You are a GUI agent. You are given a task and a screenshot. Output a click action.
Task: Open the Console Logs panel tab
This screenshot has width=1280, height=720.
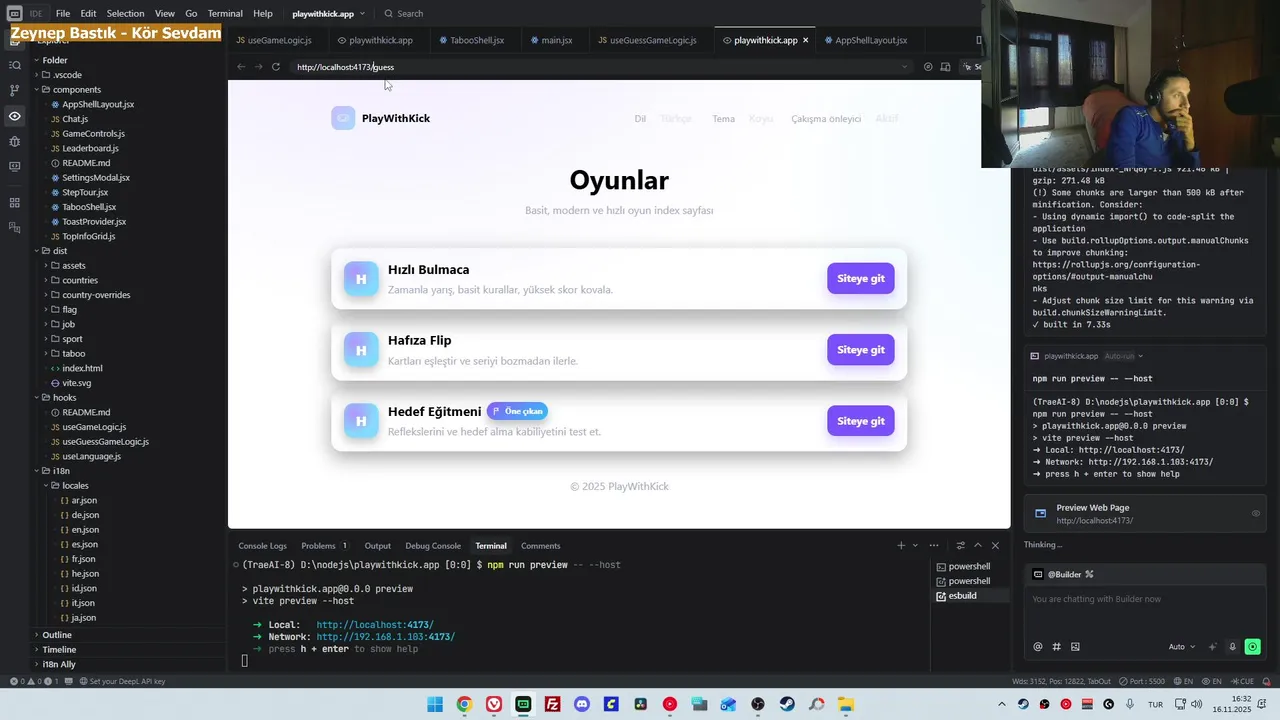coord(262,545)
